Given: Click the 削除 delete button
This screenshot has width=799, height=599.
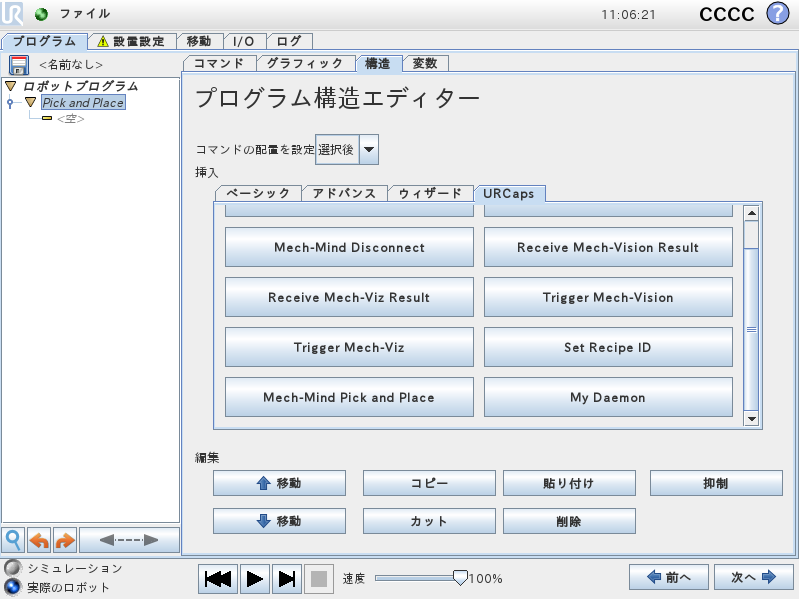Looking at the screenshot, I should [569, 521].
